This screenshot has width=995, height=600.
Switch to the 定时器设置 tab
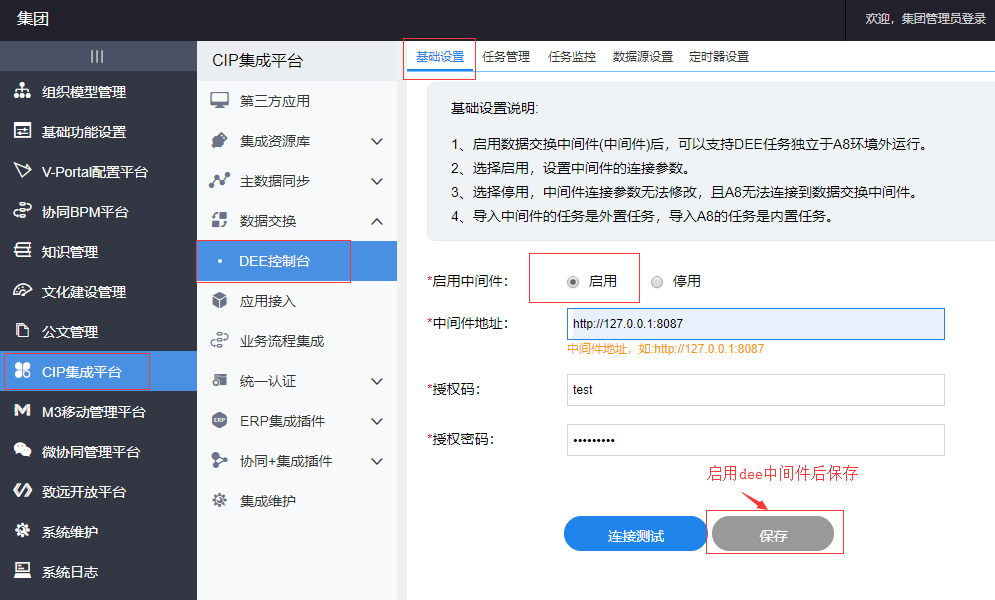(x=719, y=56)
